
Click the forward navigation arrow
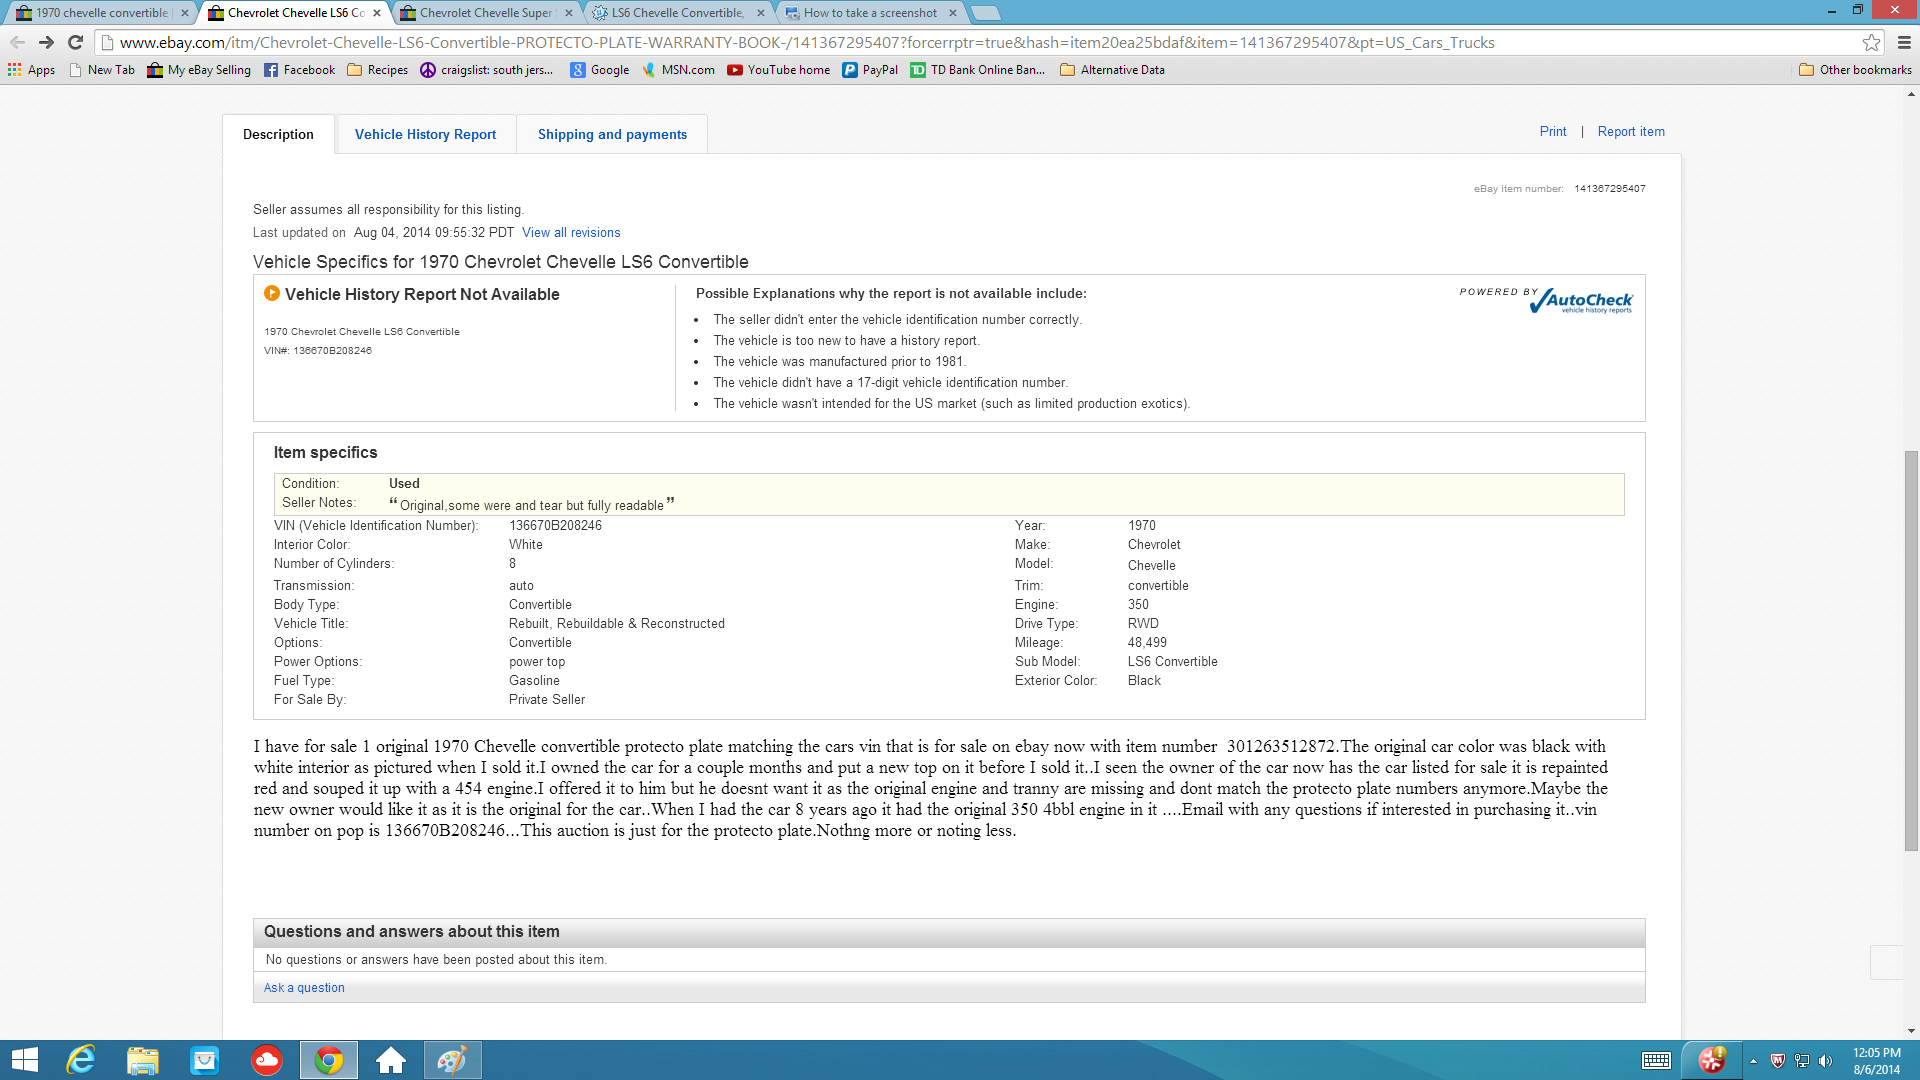pyautogui.click(x=46, y=42)
